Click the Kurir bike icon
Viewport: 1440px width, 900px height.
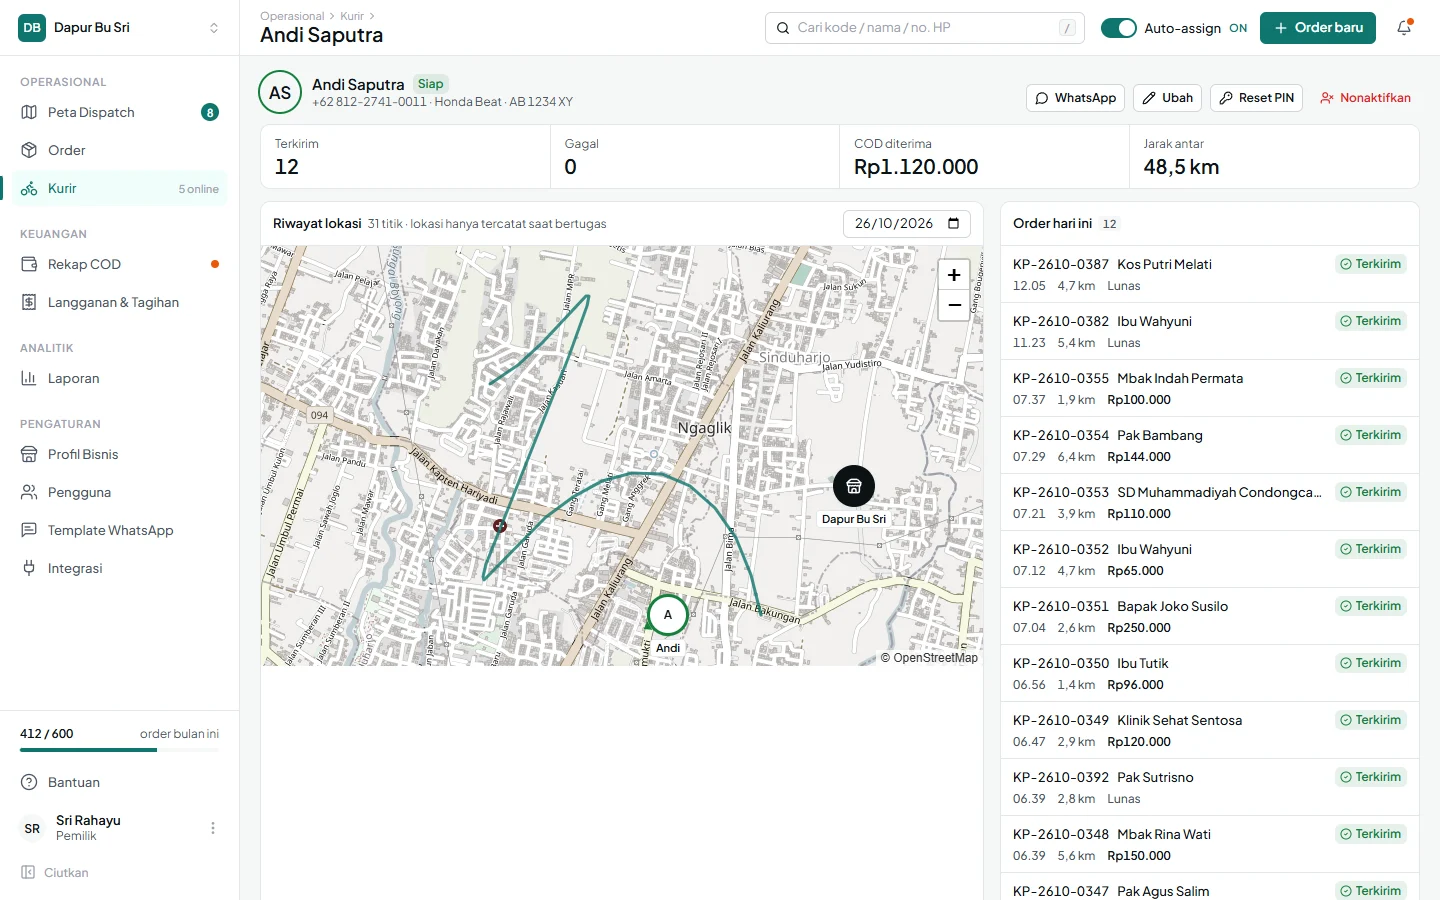pyautogui.click(x=29, y=188)
